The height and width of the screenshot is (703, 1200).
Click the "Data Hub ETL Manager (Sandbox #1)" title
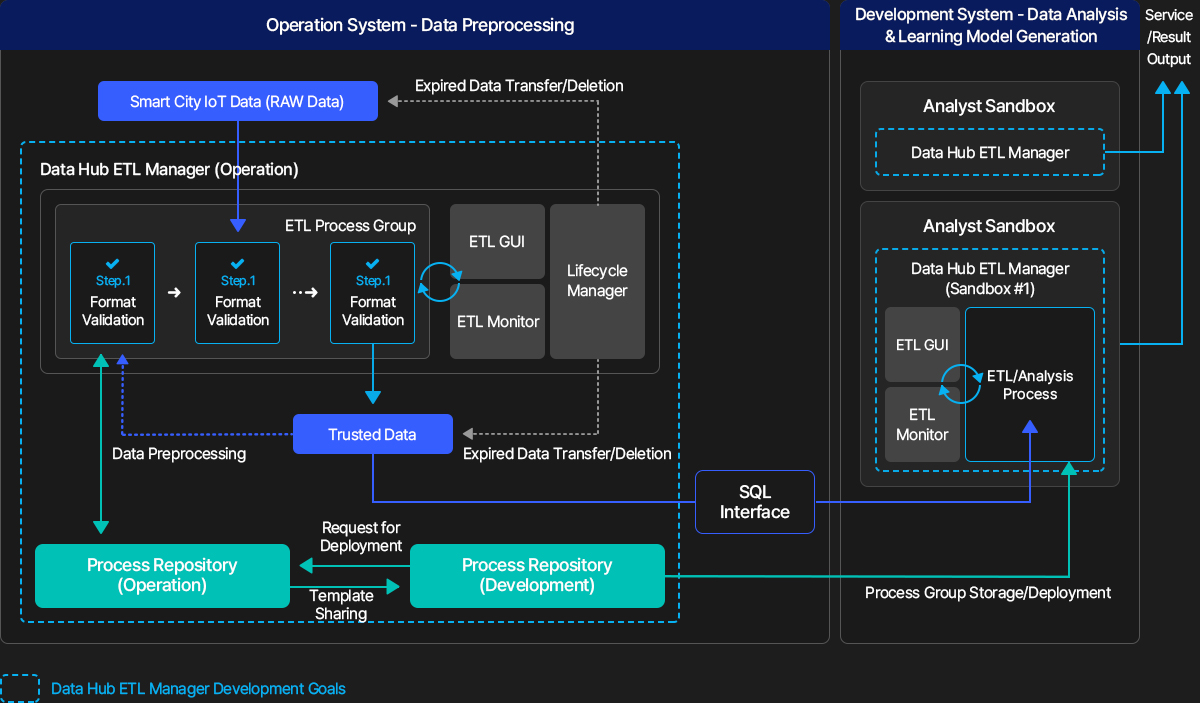pos(990,278)
